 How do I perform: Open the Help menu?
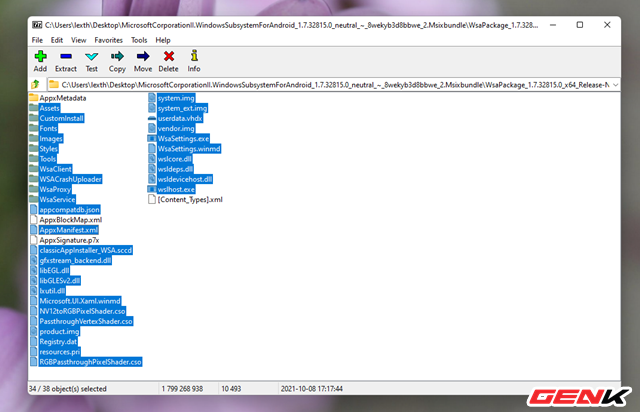[163, 40]
